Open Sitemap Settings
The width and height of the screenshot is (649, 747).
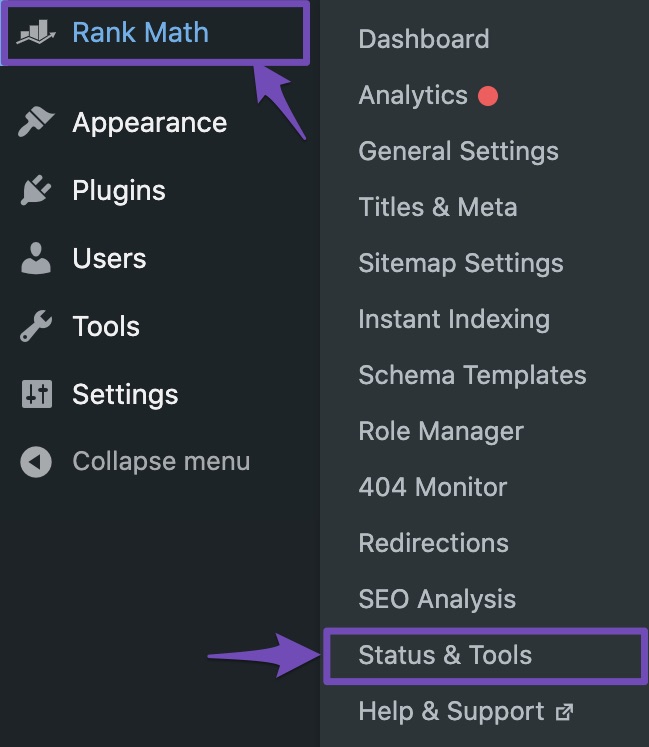[x=461, y=263]
